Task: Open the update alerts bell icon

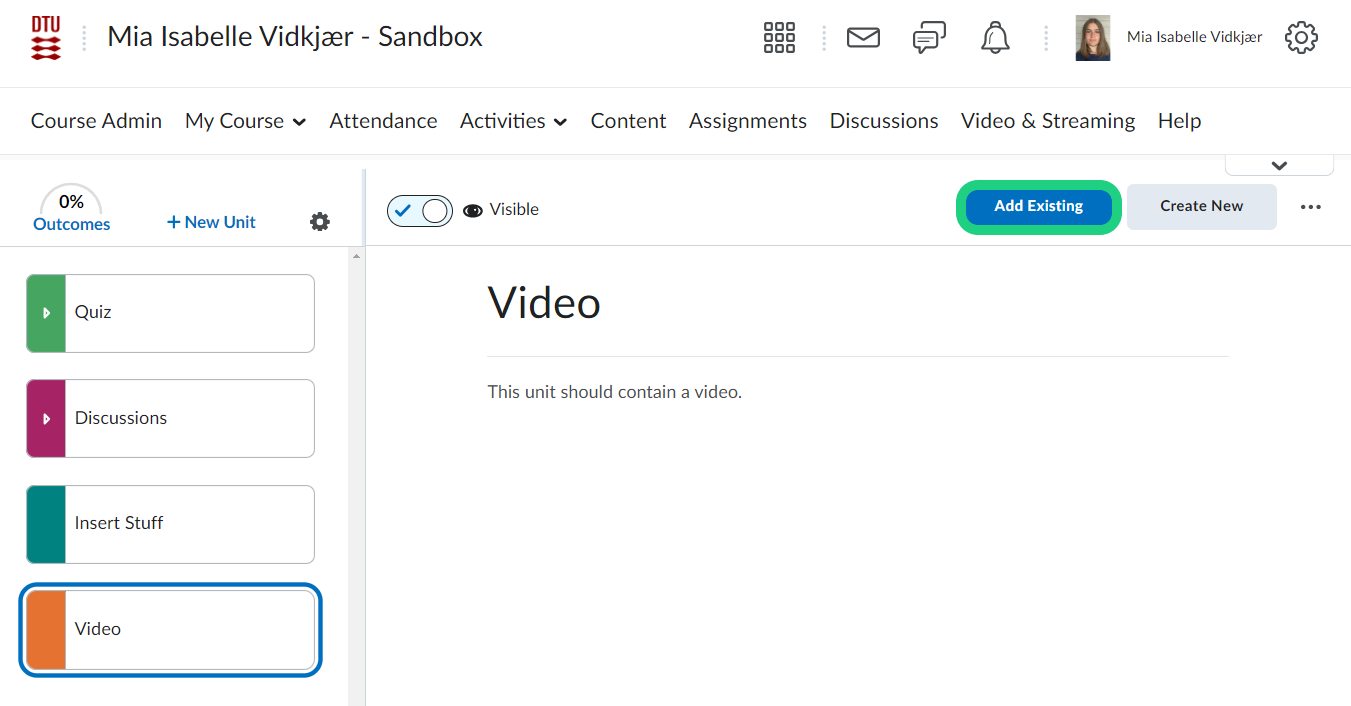Action: point(995,38)
